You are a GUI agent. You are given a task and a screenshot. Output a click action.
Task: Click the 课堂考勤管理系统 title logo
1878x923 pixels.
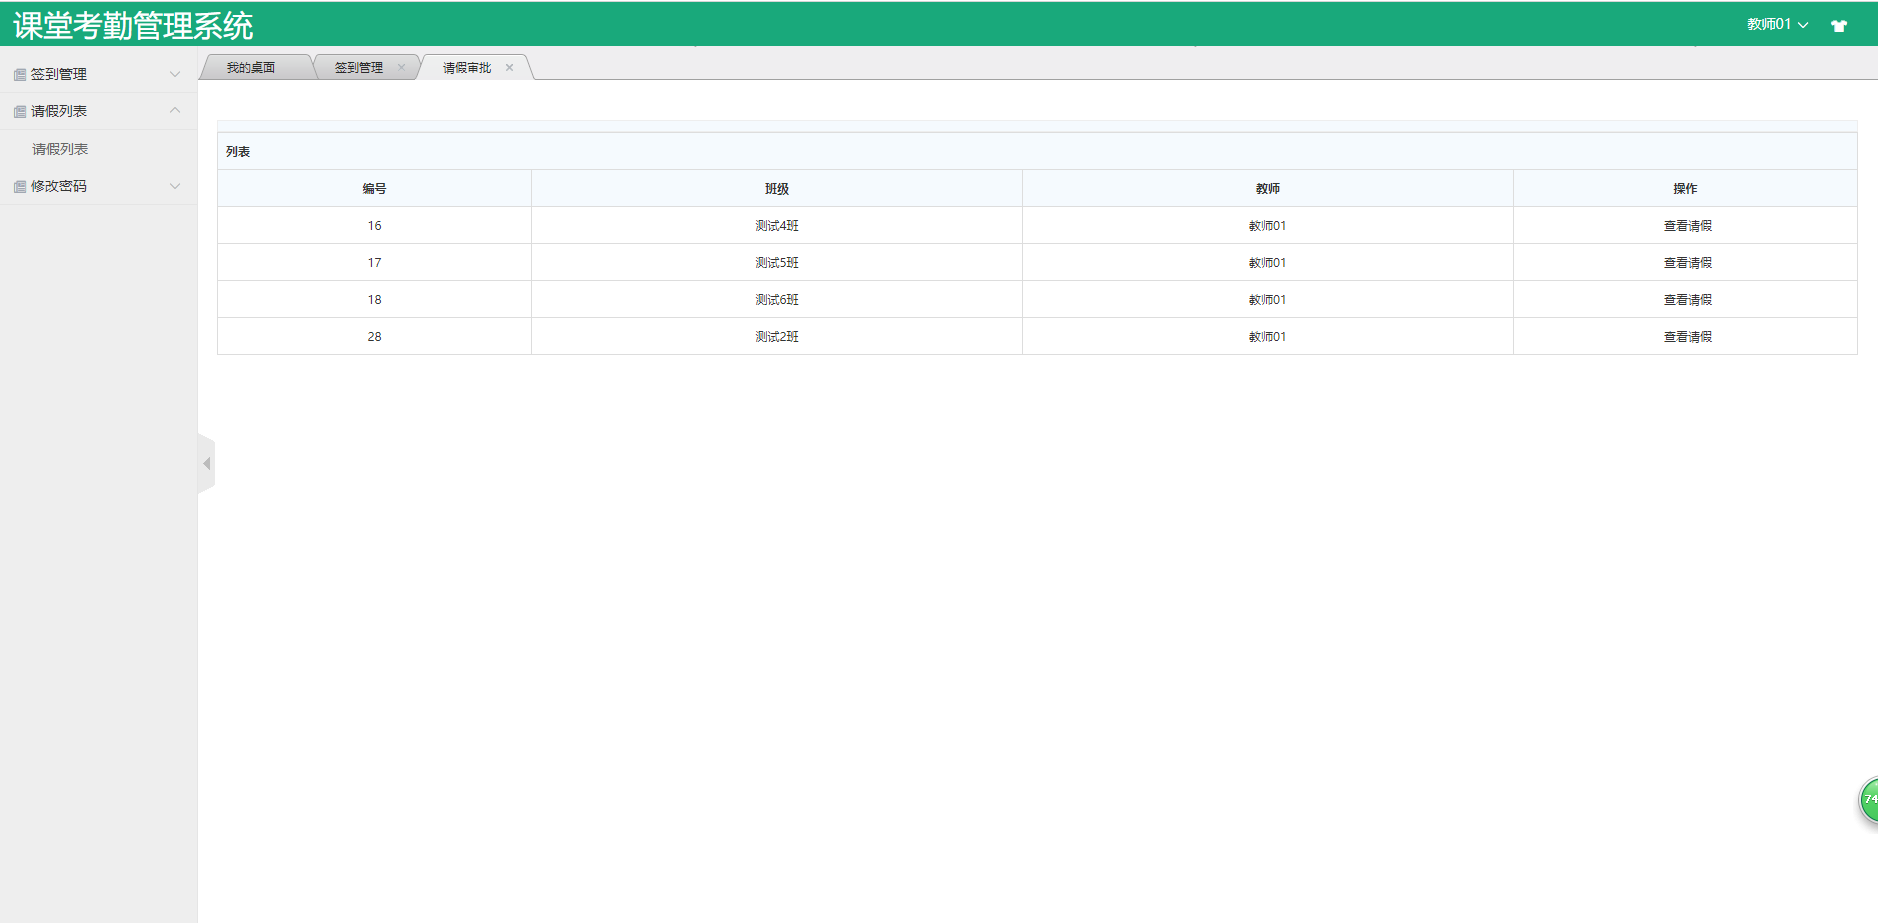coord(133,26)
